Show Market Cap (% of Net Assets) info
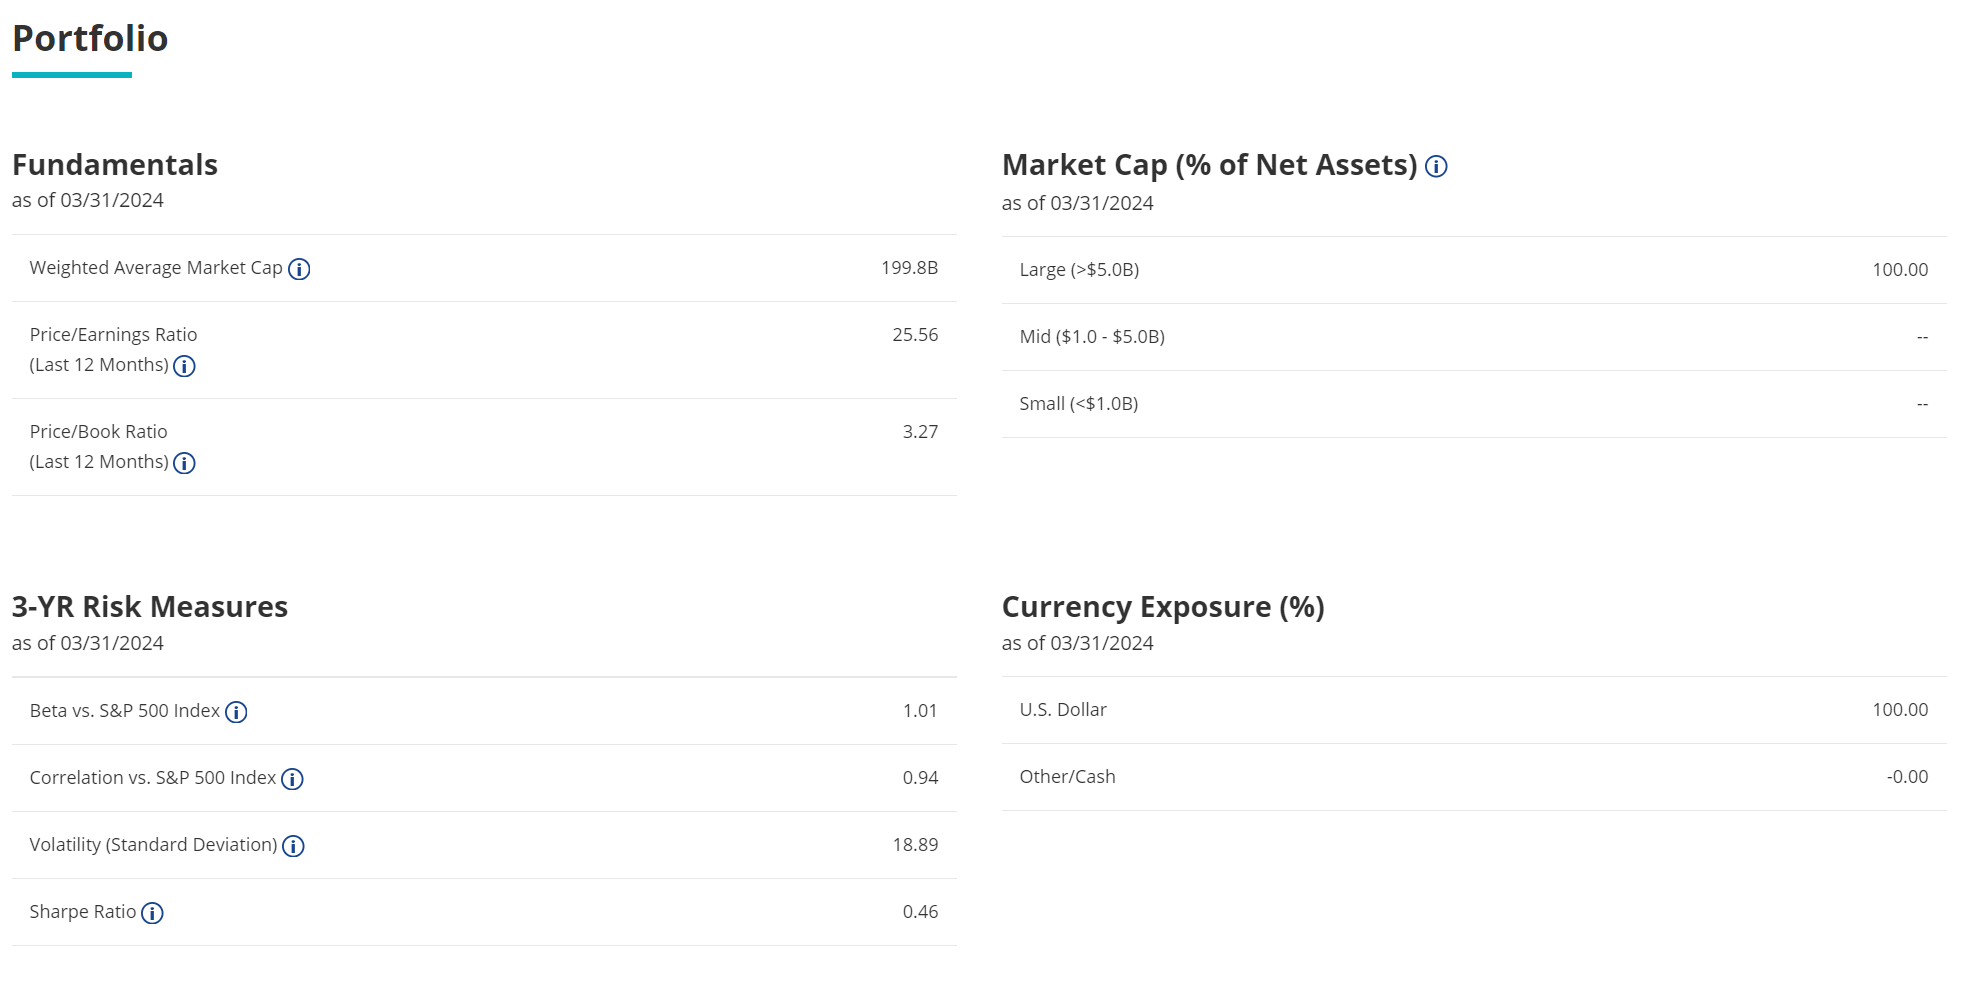Image resolution: width=1973 pixels, height=988 pixels. [x=1437, y=167]
